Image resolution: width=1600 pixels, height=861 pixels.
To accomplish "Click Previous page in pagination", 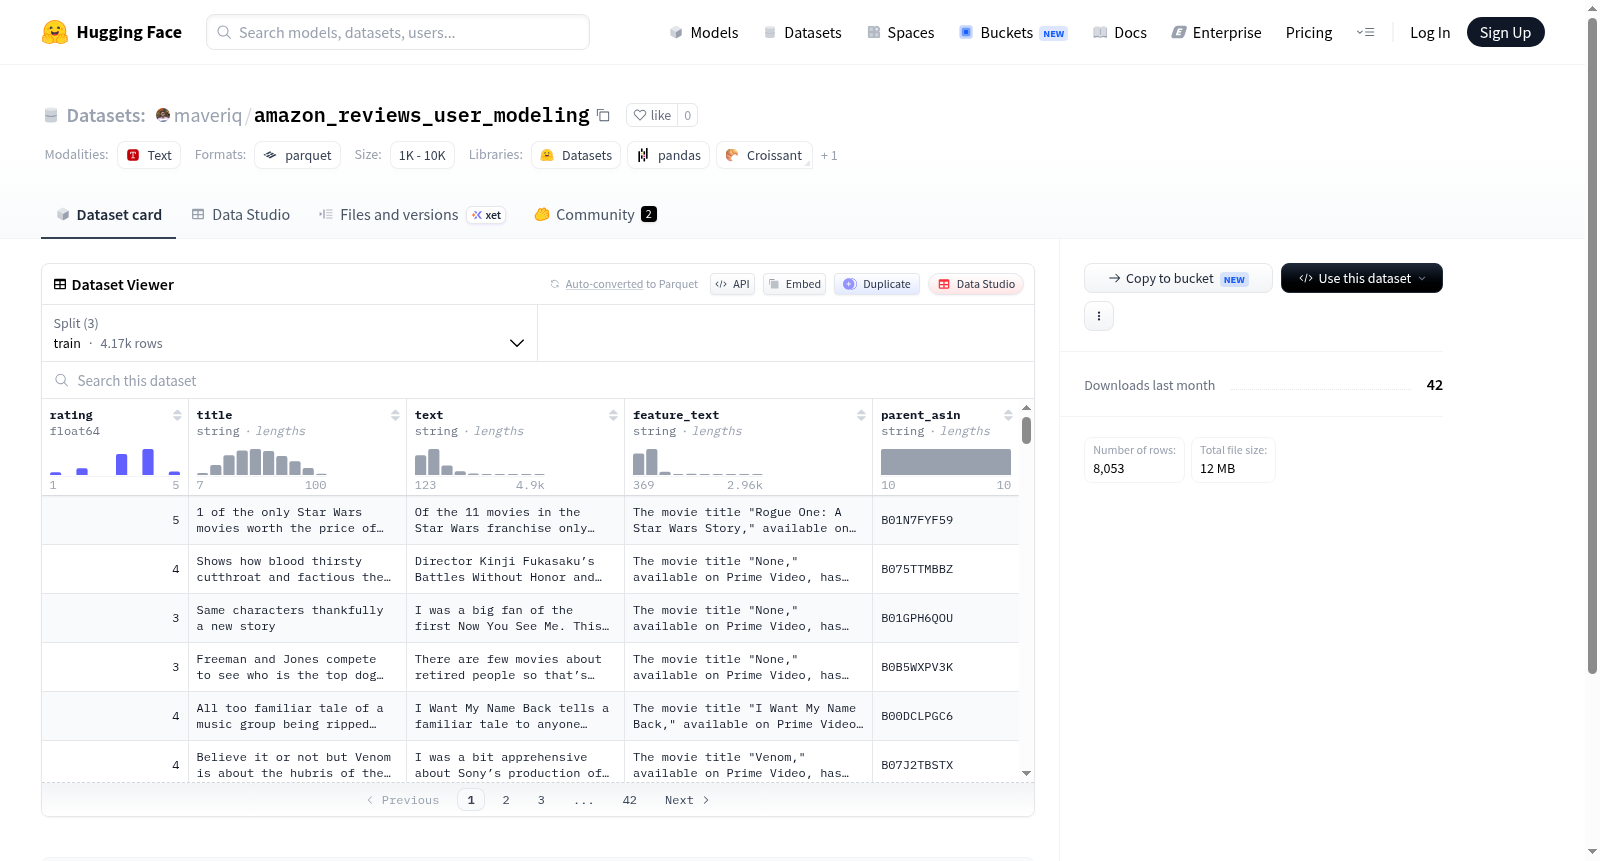I will click(x=403, y=800).
